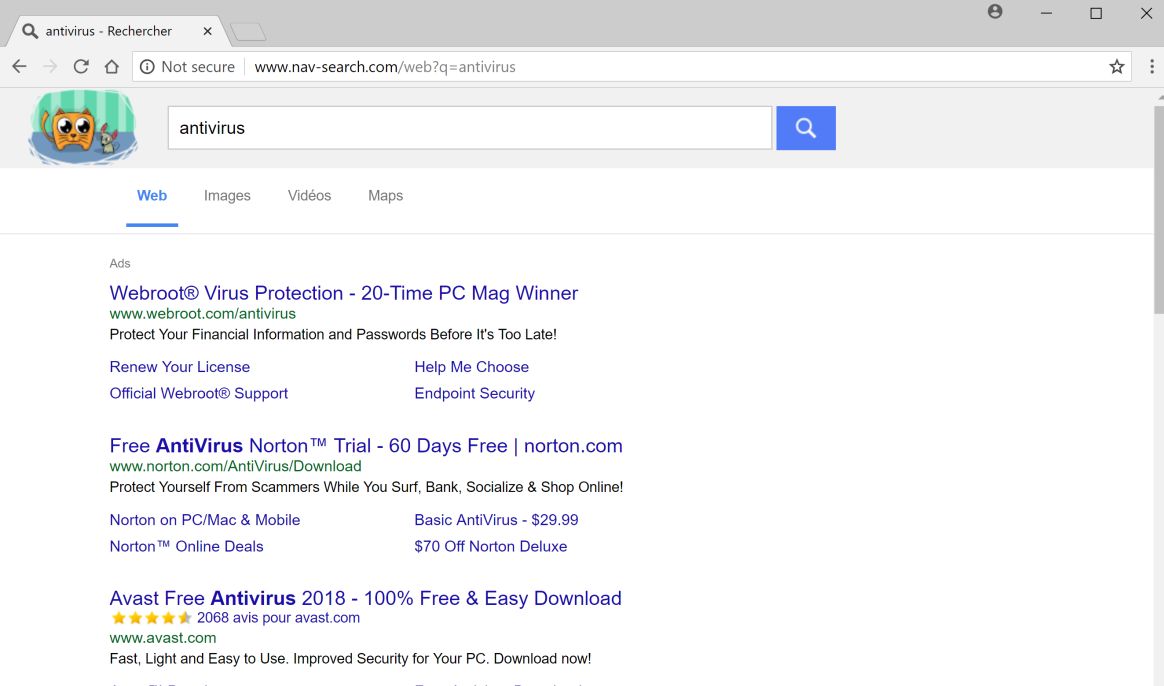Click the antivirus search input field
Image resolution: width=1164 pixels, height=686 pixels.
point(469,128)
